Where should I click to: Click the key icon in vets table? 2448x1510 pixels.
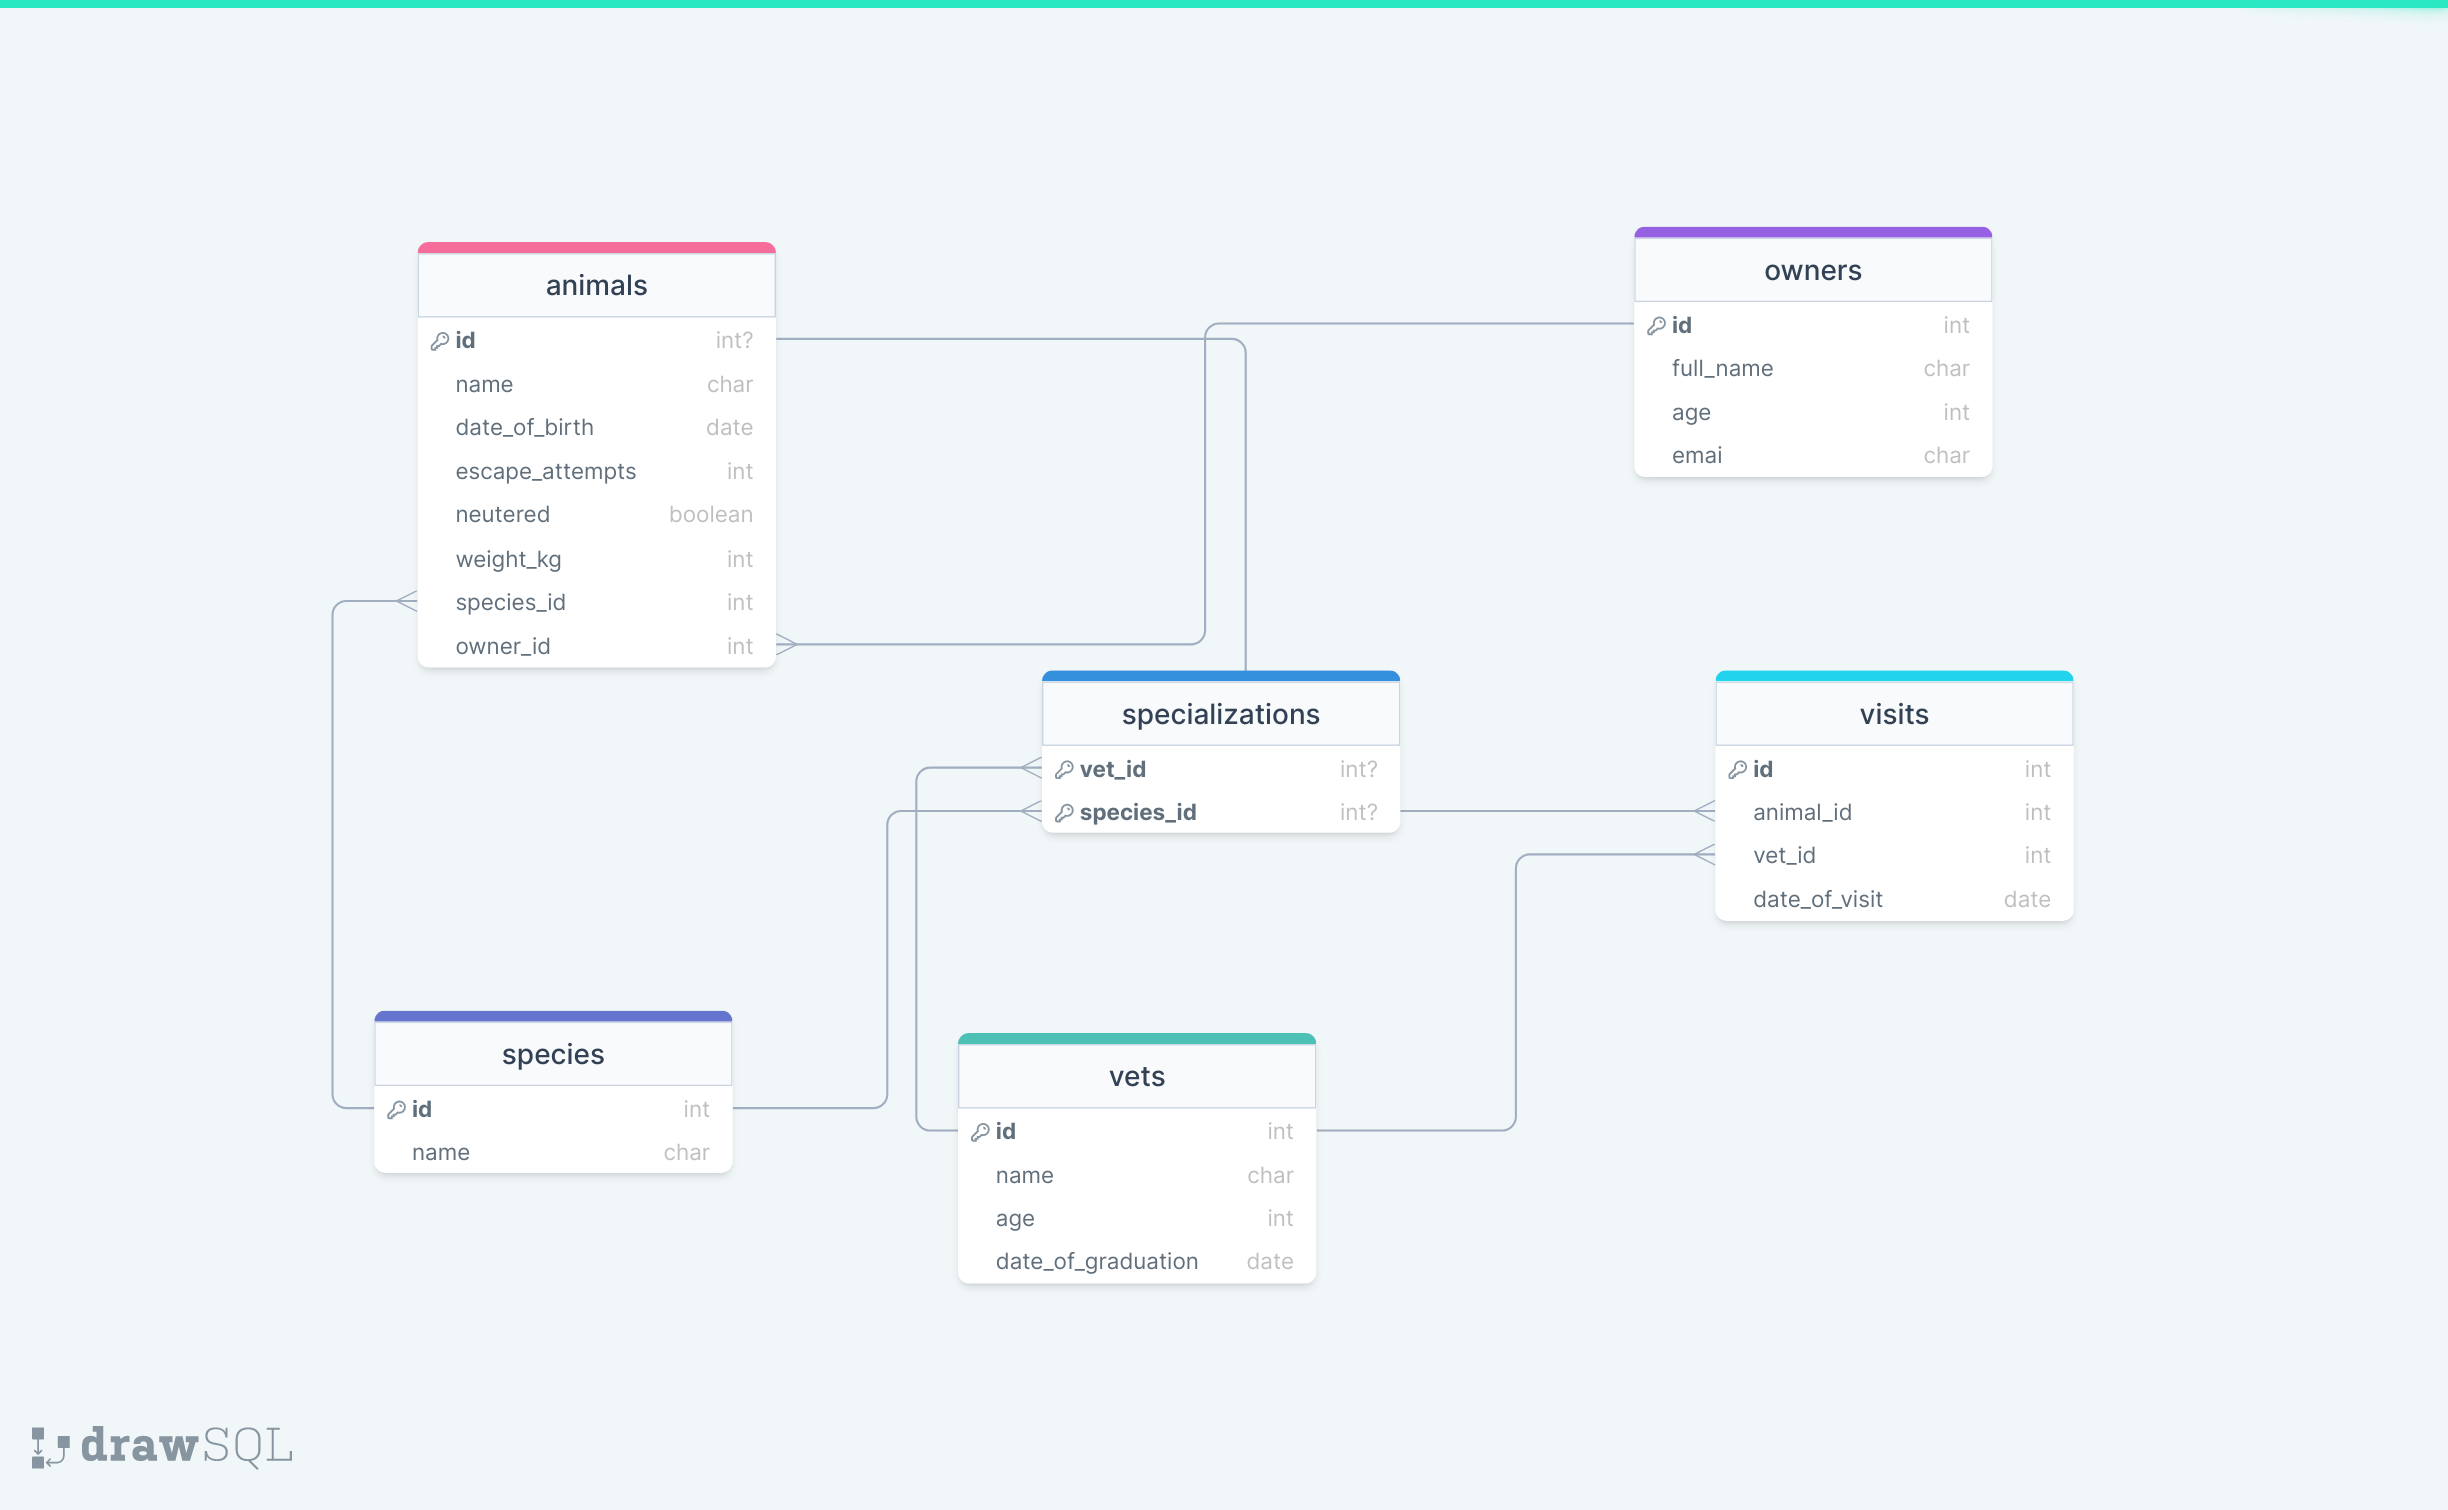pyautogui.click(x=980, y=1132)
